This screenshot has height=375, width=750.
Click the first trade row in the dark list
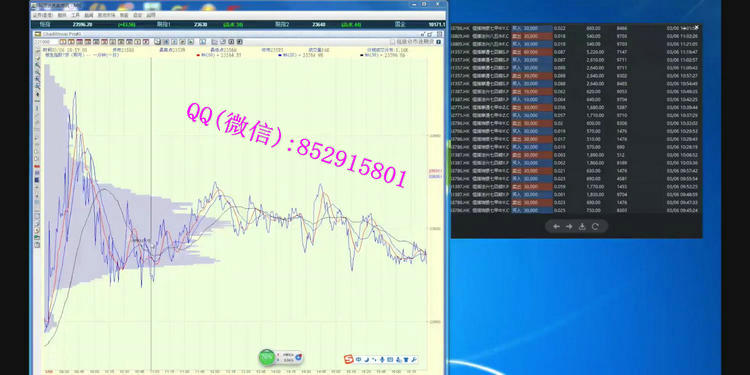pyautogui.click(x=576, y=28)
